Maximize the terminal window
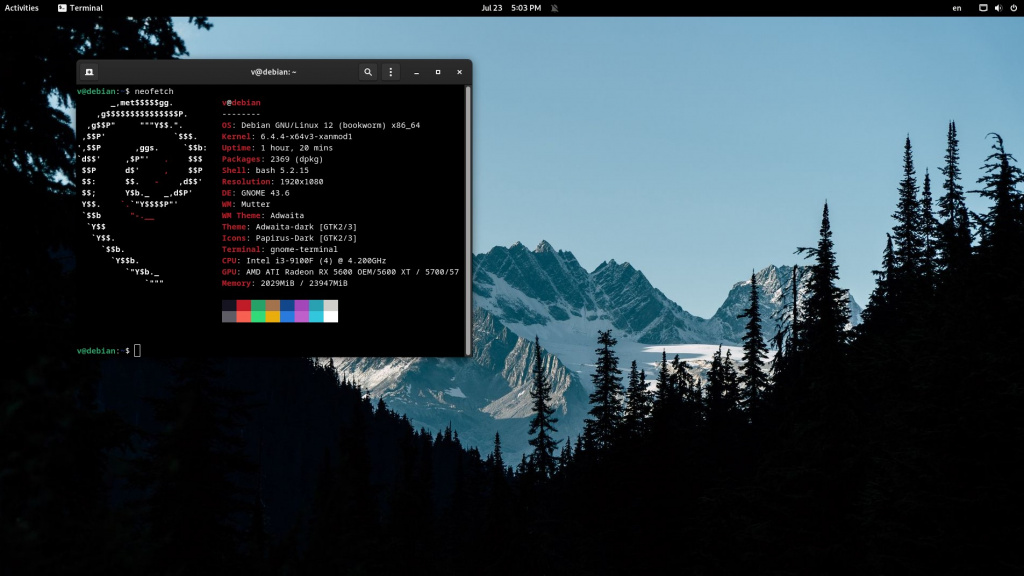The image size is (1024, 576). 436,71
